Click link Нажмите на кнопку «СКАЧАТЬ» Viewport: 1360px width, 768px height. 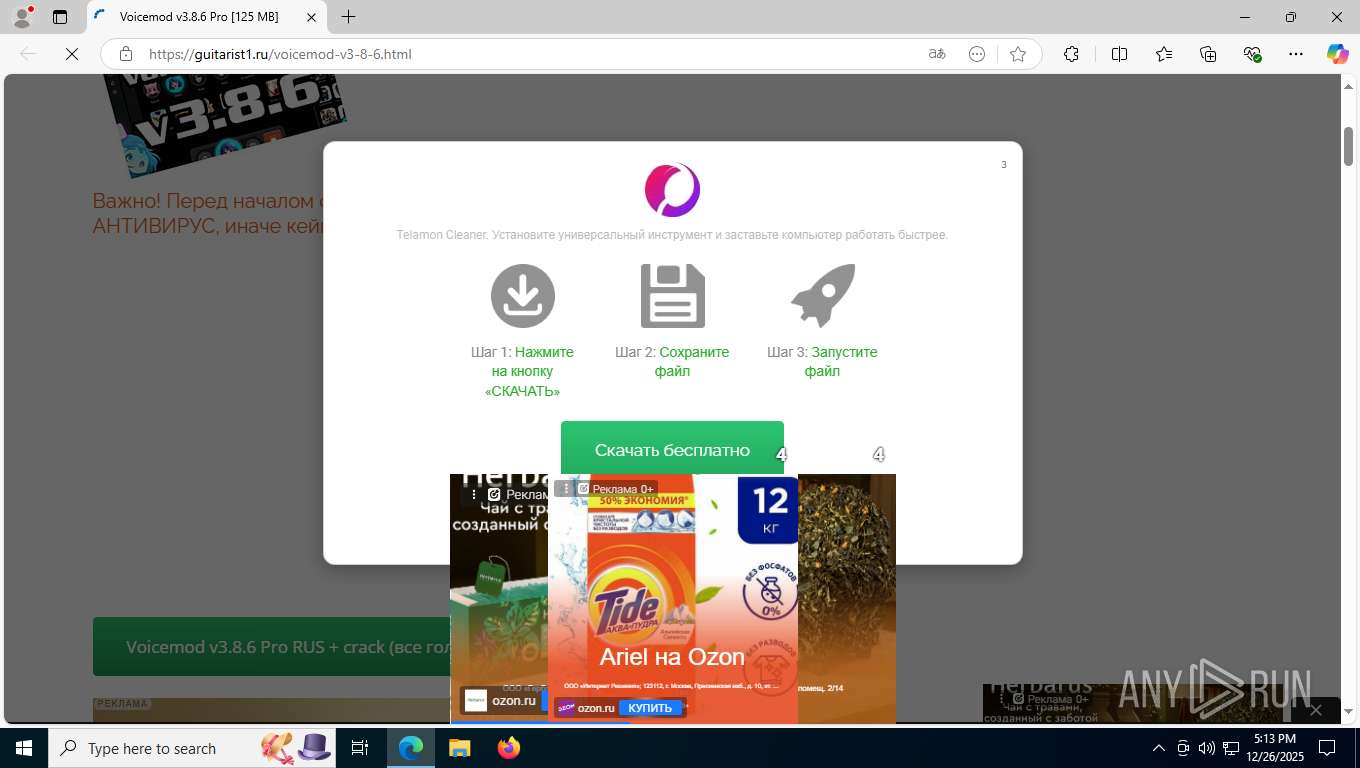(x=529, y=371)
